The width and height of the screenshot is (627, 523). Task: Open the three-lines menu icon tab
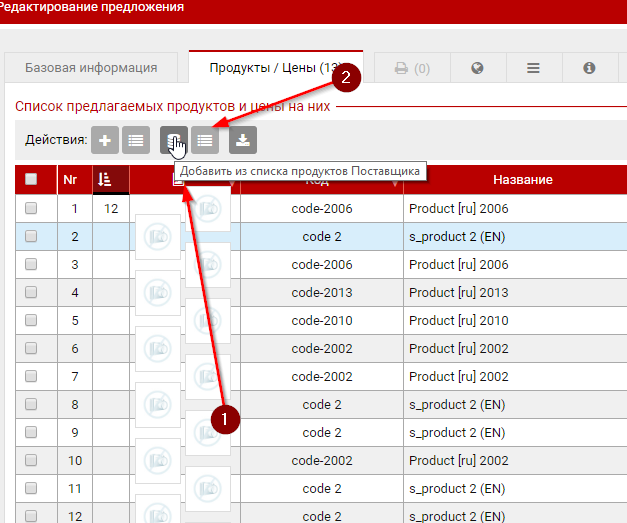coord(533,68)
